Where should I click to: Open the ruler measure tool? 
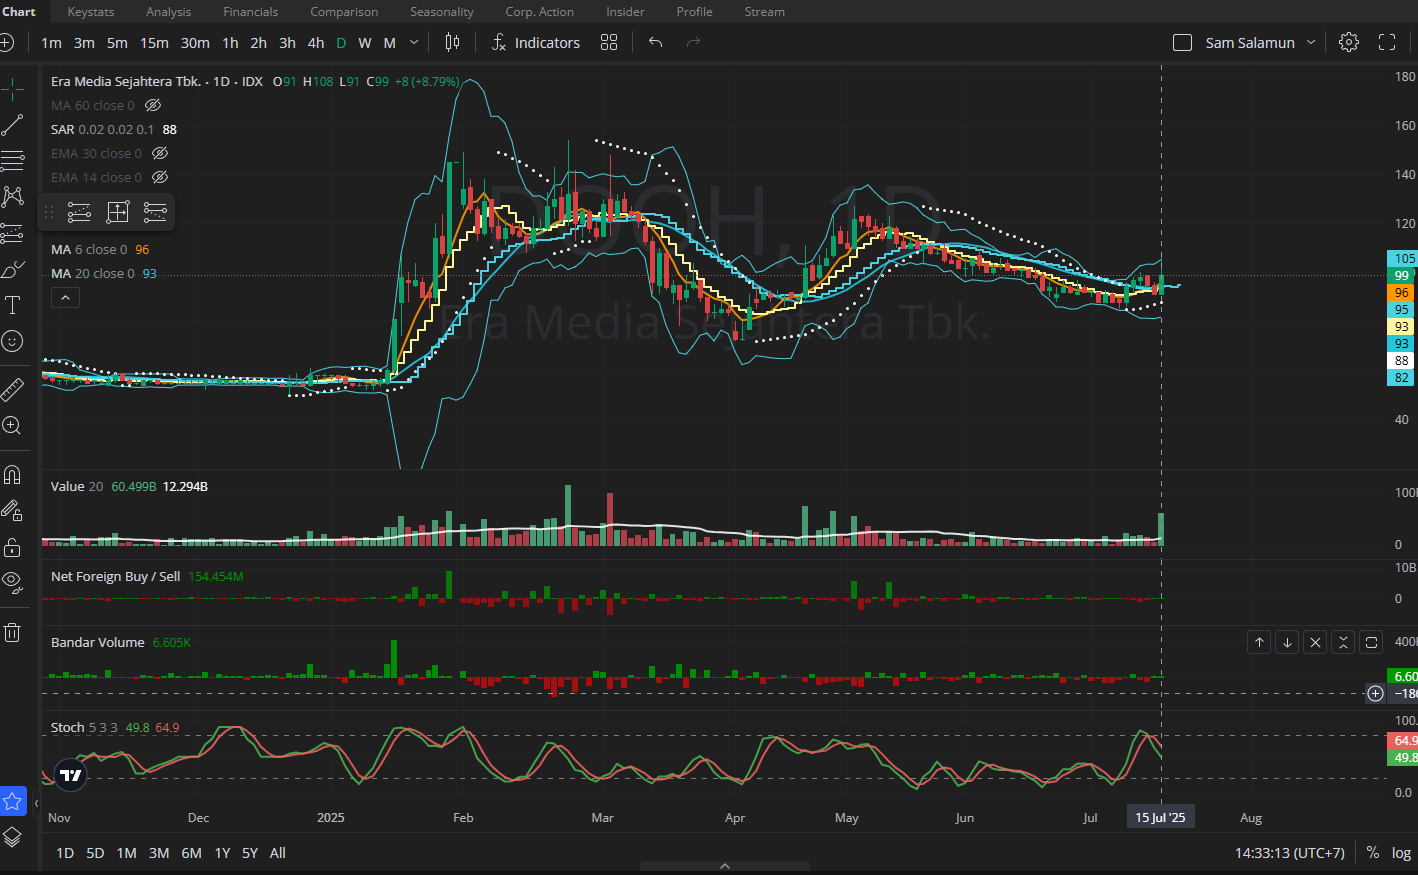click(x=12, y=389)
